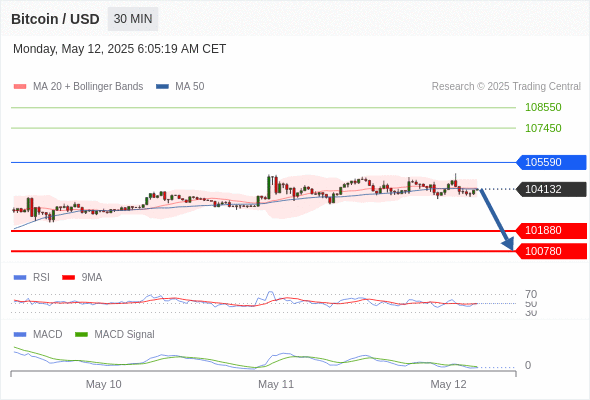
Task: Click the 108550 green resistance label
Action: [543, 107]
